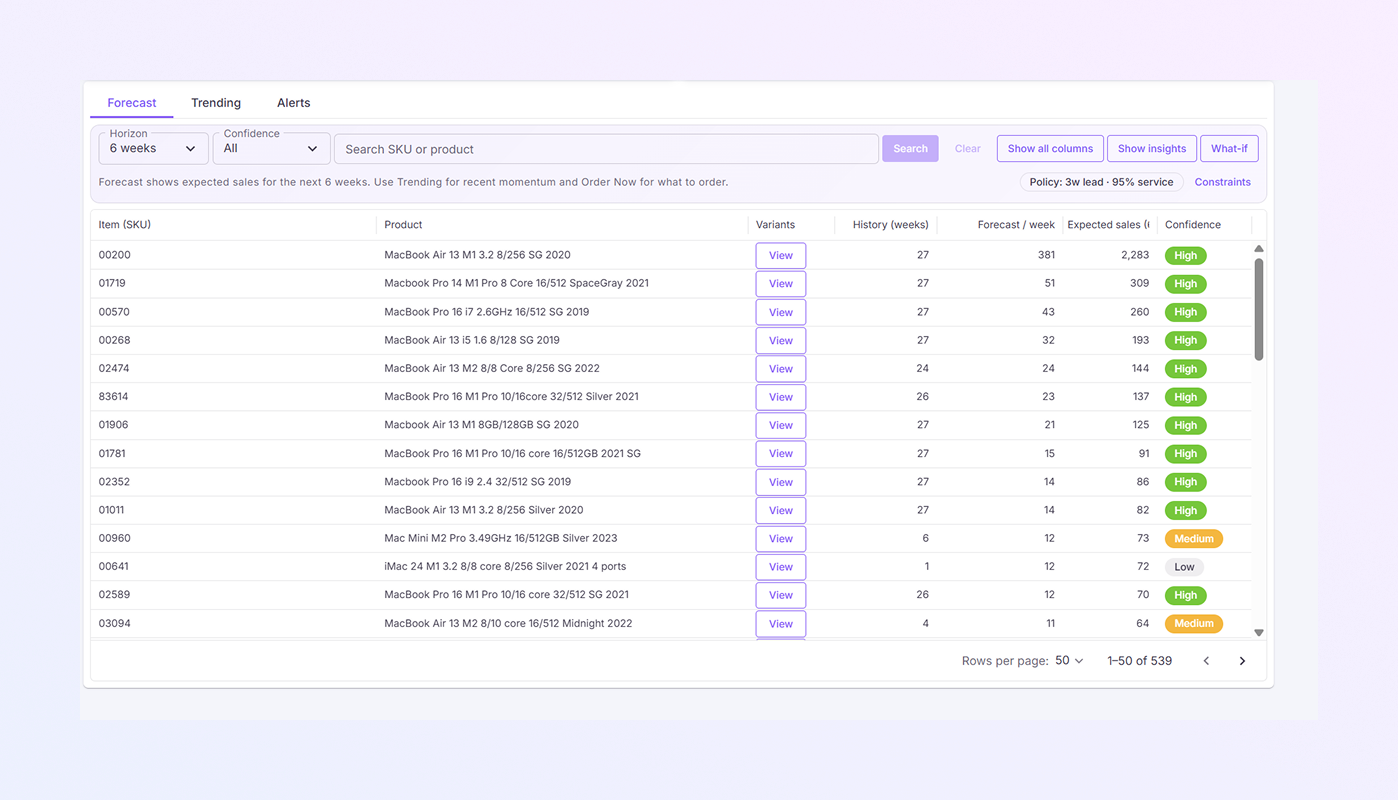Screen dimensions: 1398x800
Task: View variants for SKU 01906
Action: [x=781, y=425]
